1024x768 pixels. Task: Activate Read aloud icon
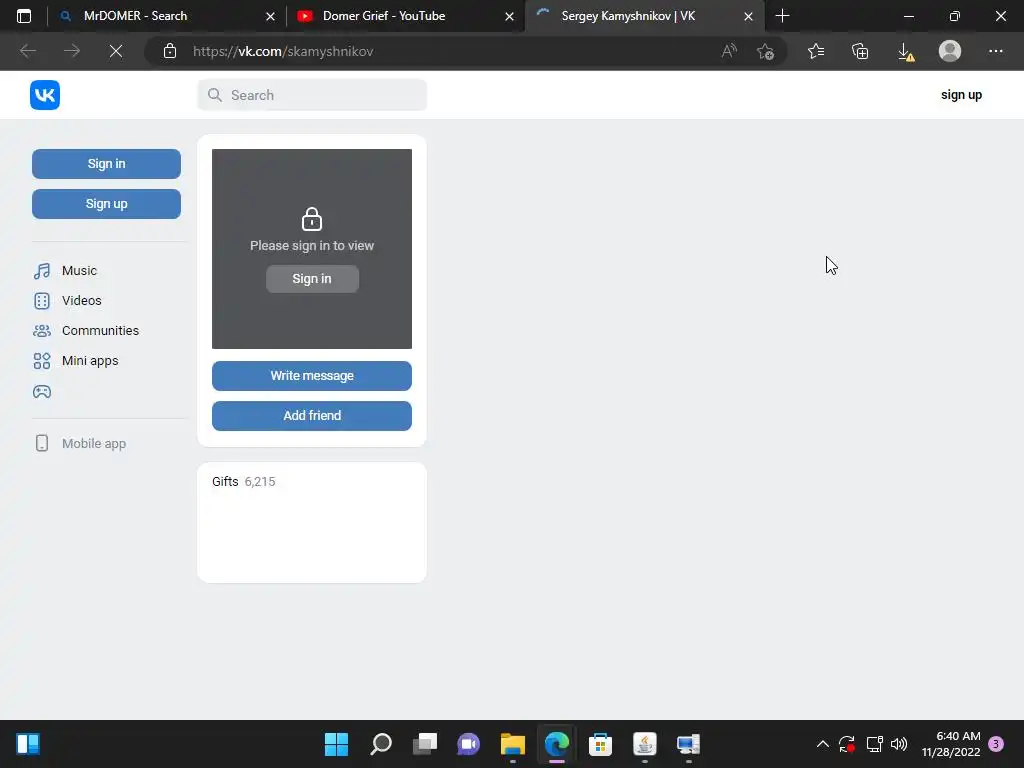729,51
